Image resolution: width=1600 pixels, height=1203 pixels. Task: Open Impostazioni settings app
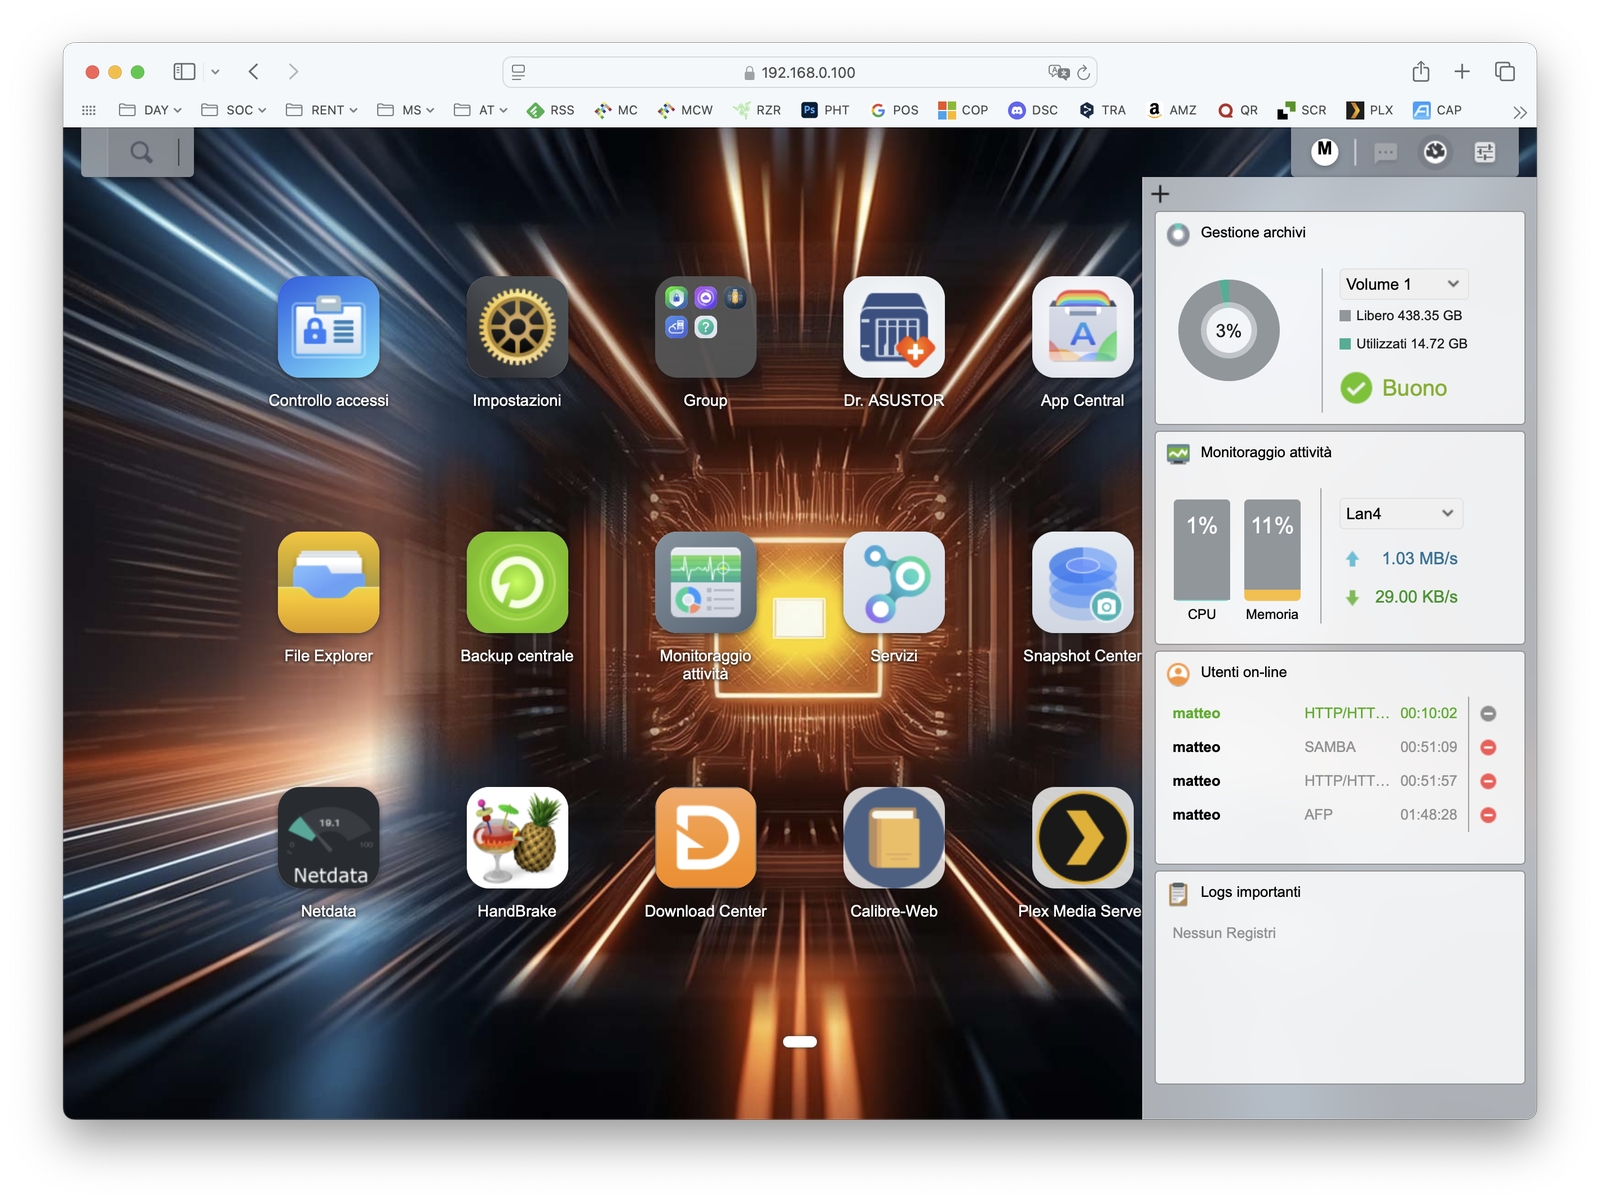[x=517, y=327]
